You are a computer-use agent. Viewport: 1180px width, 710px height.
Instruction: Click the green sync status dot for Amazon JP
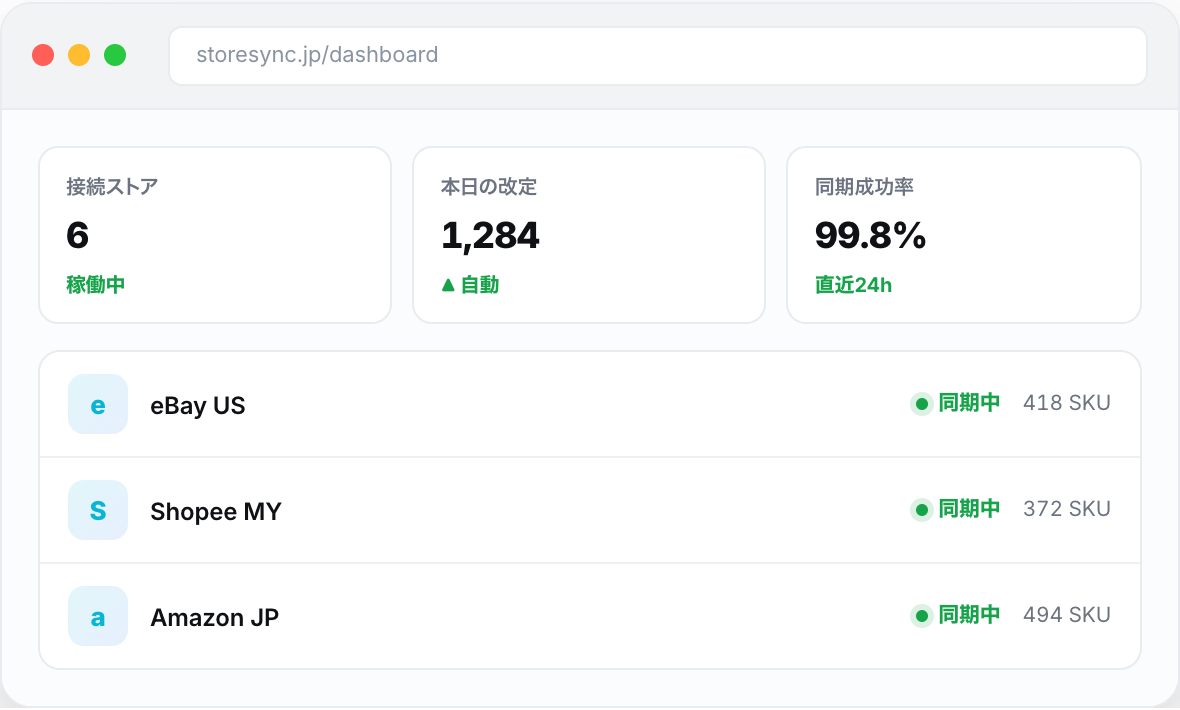click(922, 617)
